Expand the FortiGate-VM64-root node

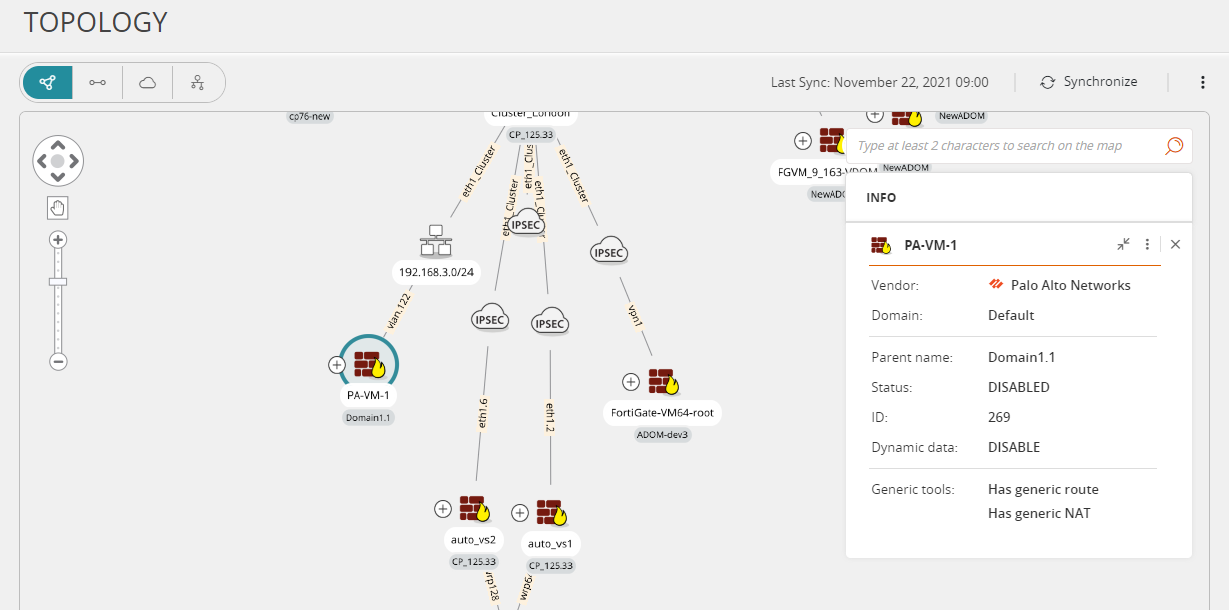pos(631,381)
